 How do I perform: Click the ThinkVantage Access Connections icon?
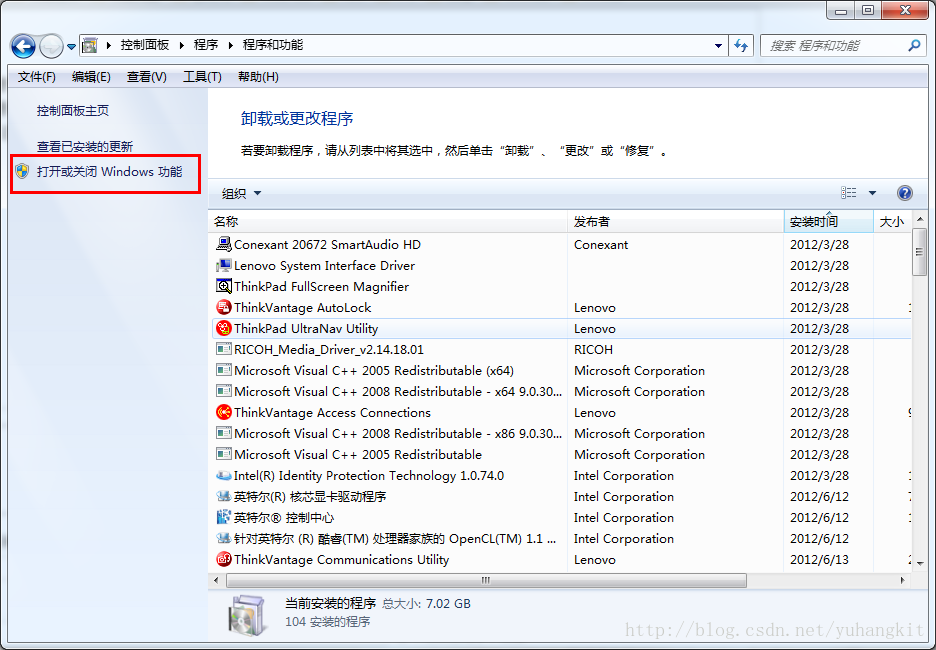click(223, 412)
